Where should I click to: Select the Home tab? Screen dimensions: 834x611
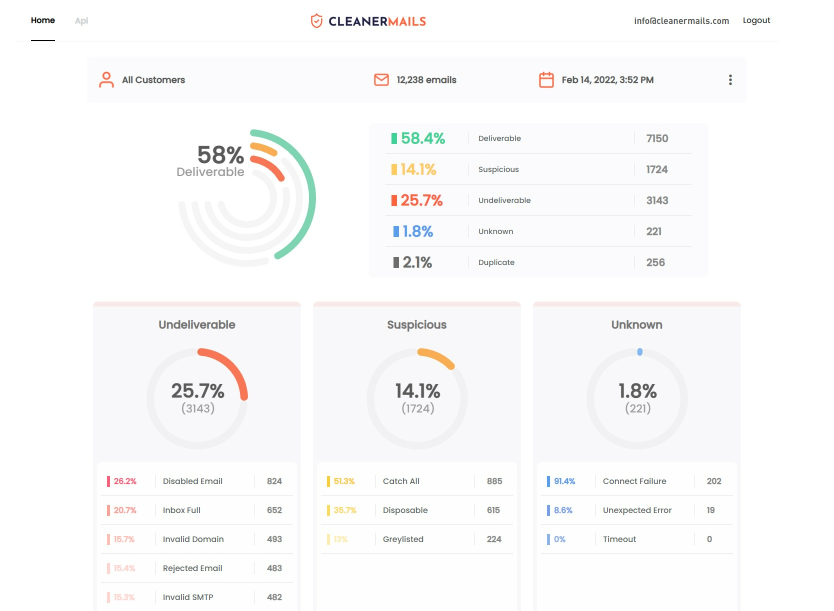click(43, 20)
